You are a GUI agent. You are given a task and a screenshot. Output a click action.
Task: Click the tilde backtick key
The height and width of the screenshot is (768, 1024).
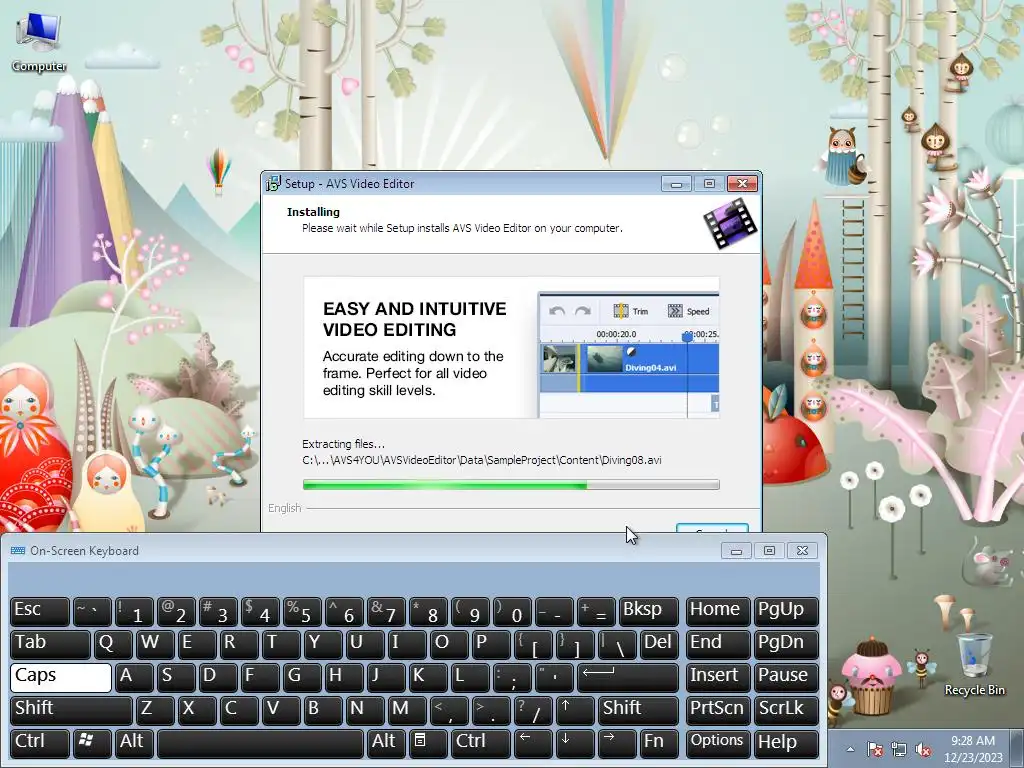(93, 612)
